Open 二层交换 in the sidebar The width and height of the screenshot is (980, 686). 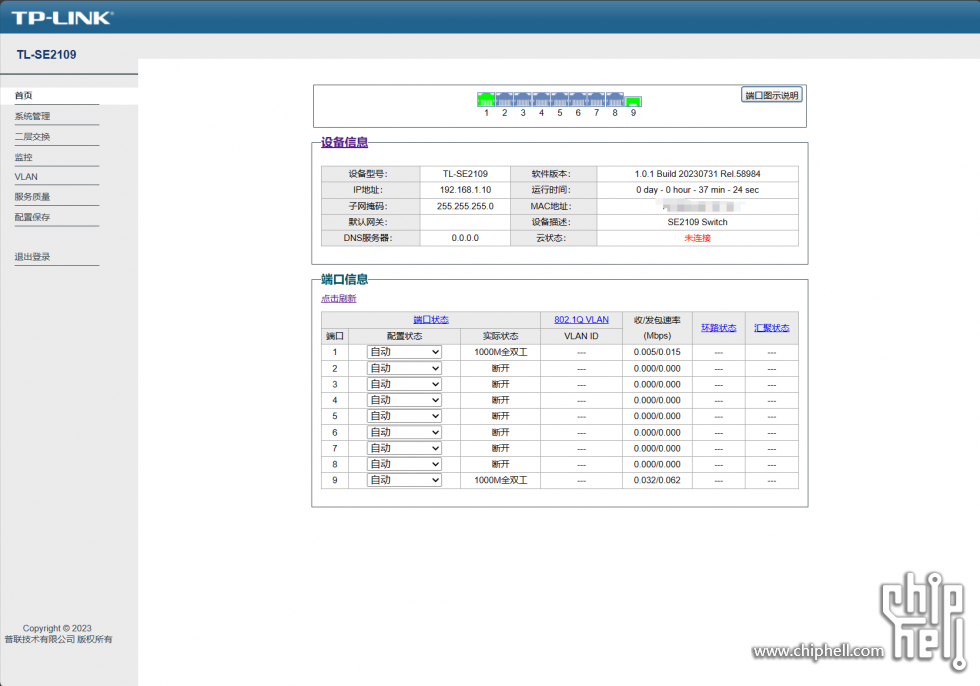click(32, 137)
